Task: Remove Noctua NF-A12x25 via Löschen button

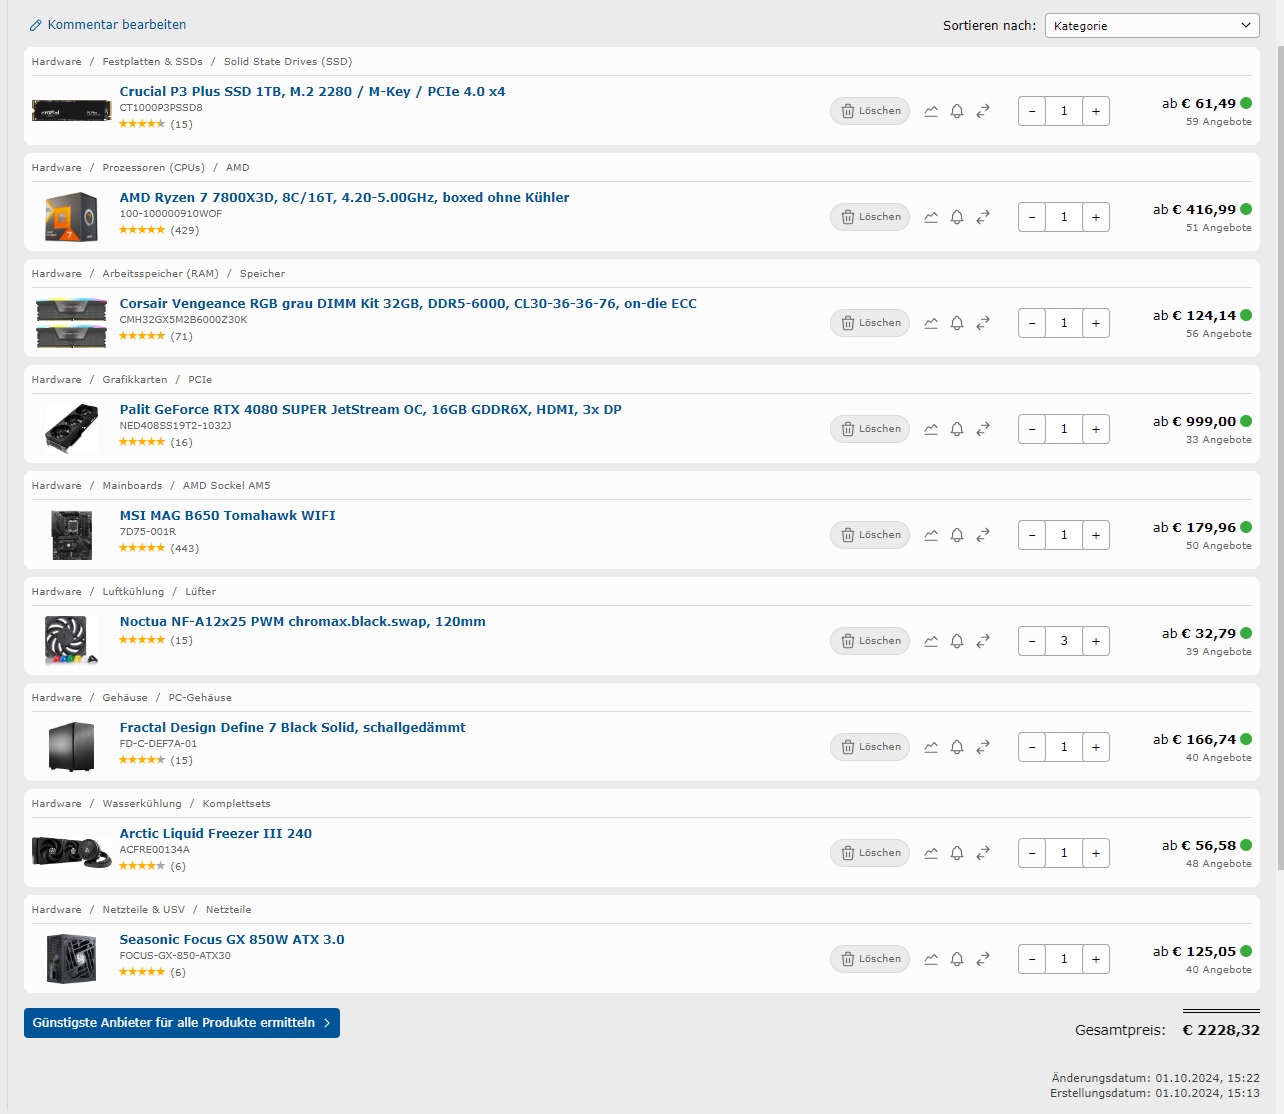Action: (870, 641)
